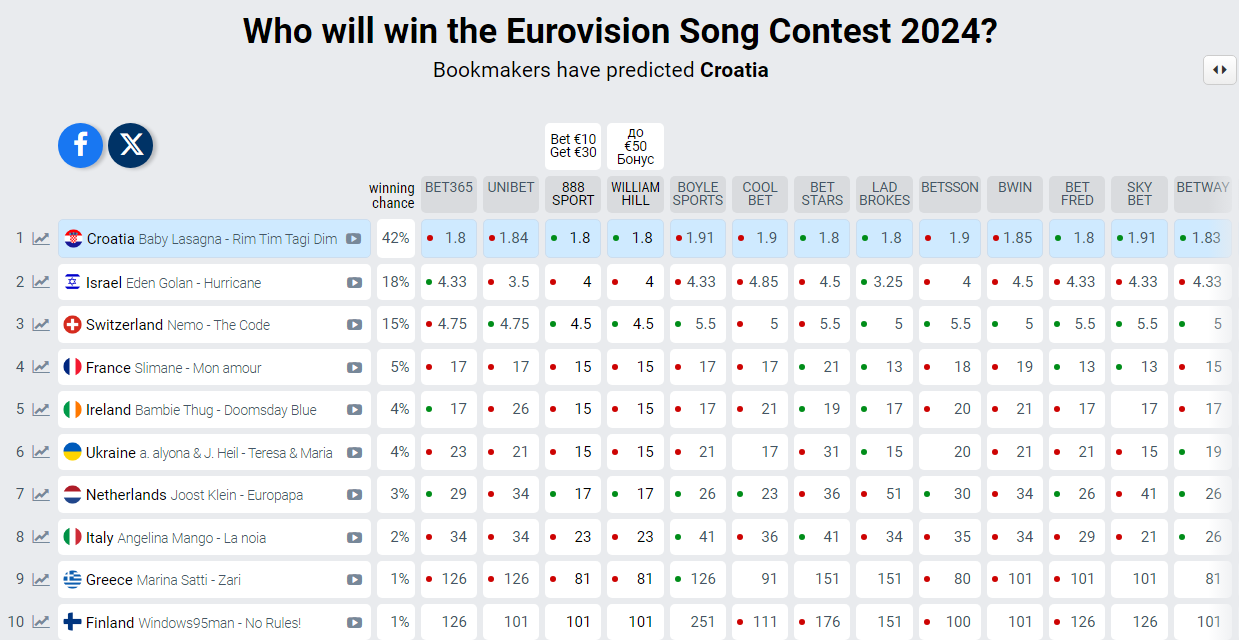Open the SKY BET bookmaker header

click(x=1139, y=194)
